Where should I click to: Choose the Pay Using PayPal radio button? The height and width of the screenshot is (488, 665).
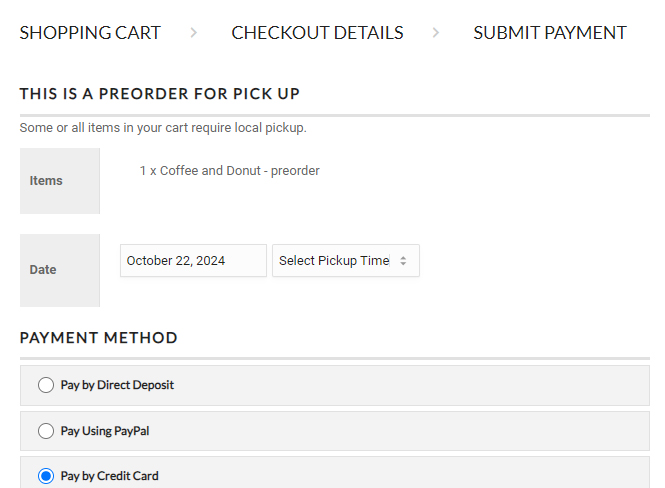pos(46,431)
